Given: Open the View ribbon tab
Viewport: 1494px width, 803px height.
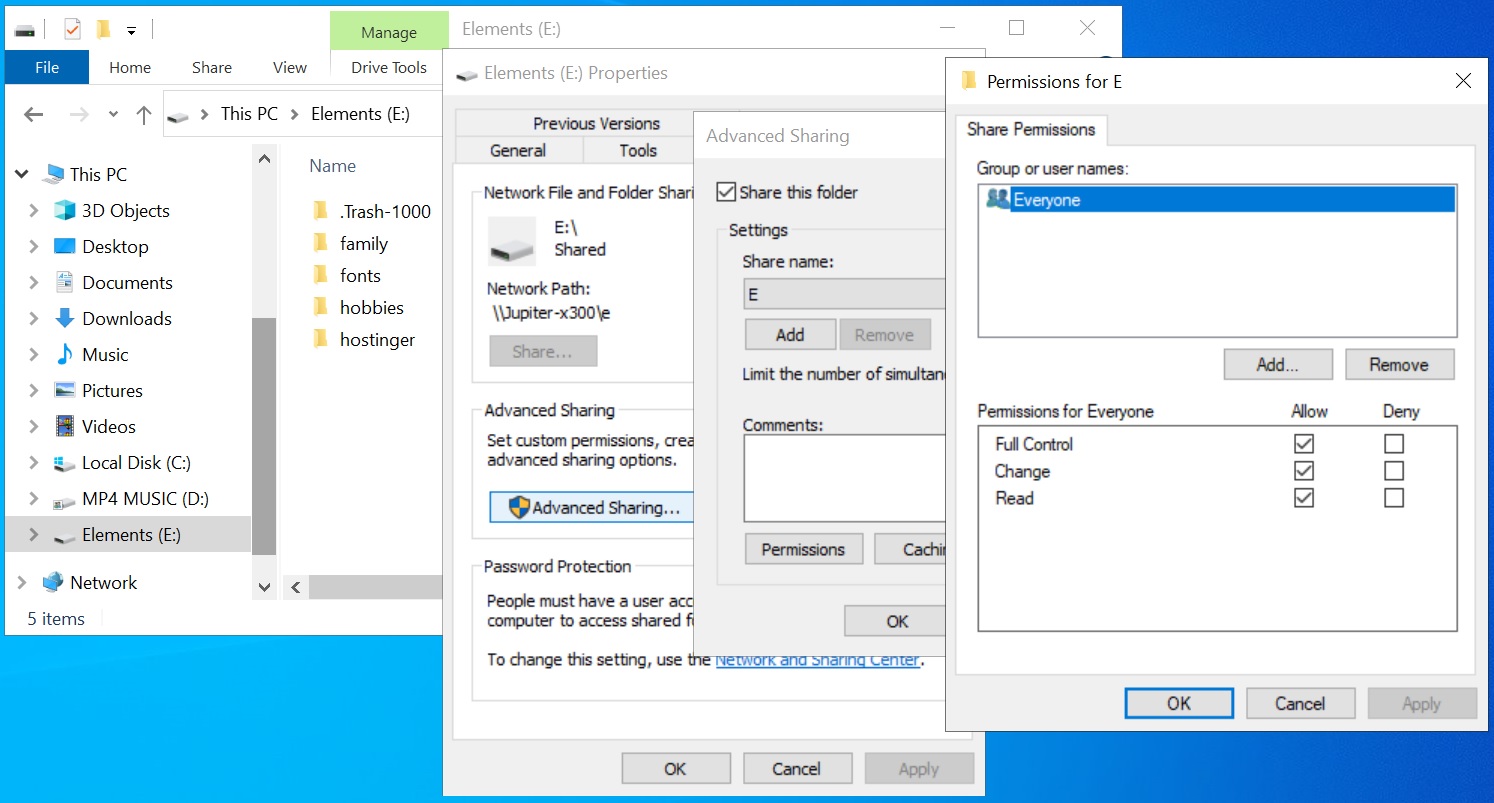Looking at the screenshot, I should pos(289,68).
